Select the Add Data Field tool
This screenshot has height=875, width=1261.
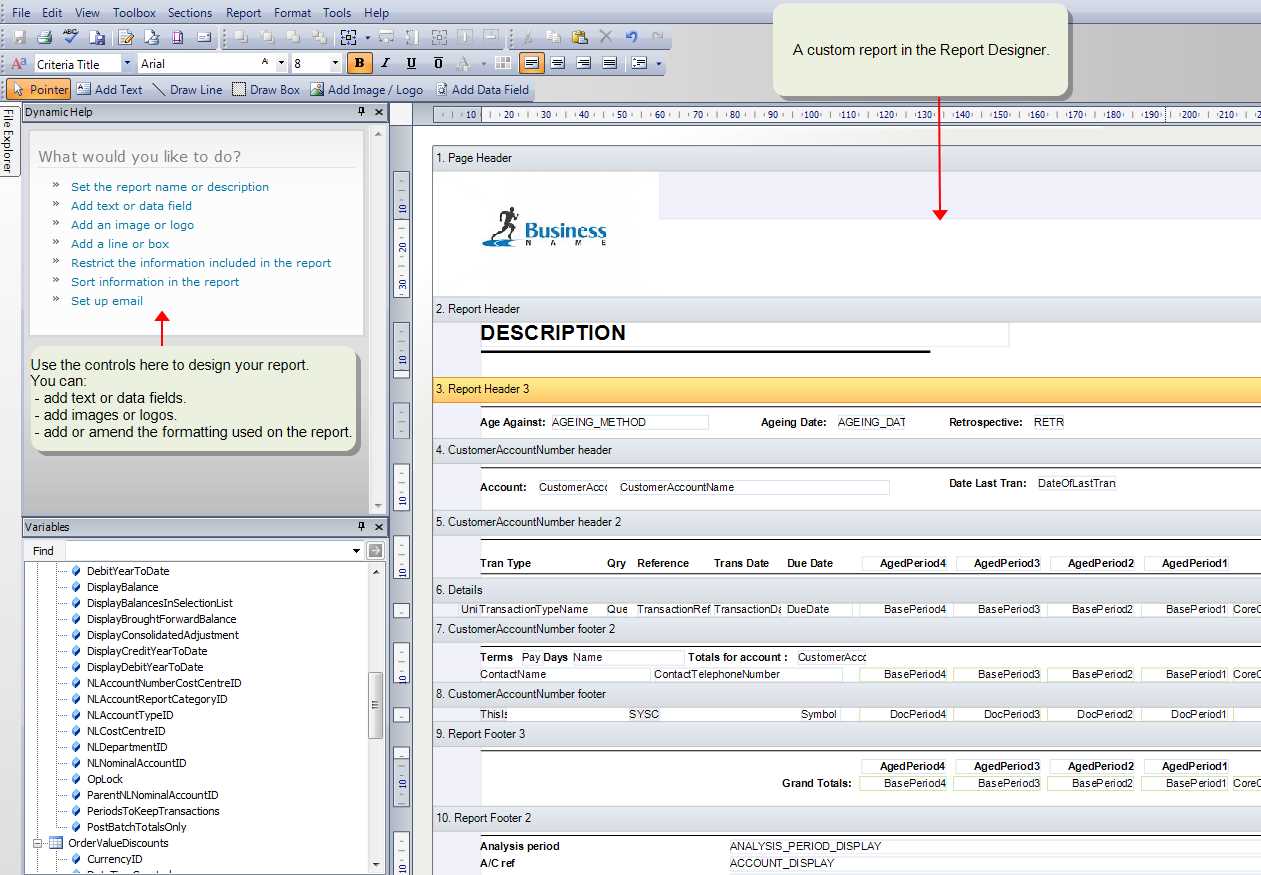click(482, 89)
